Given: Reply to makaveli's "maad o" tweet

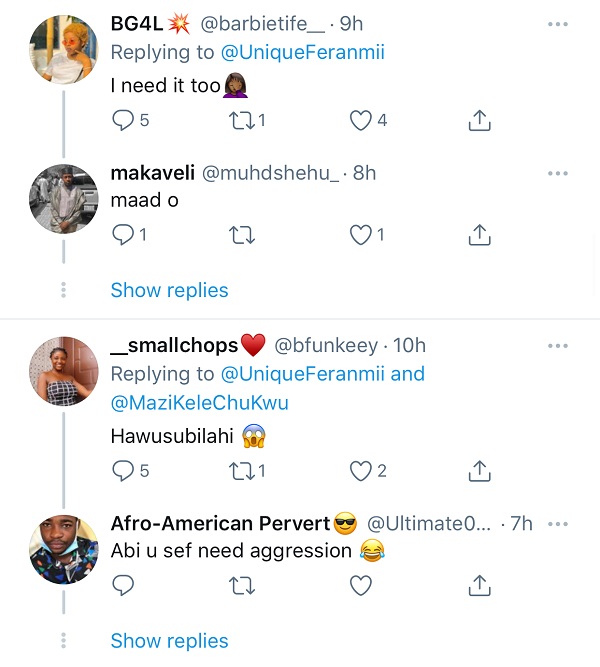Looking at the screenshot, I should 123,235.
